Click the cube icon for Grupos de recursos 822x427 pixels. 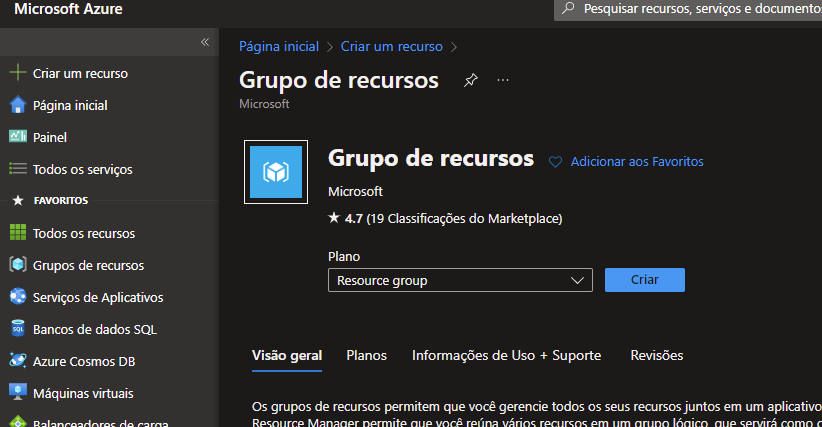click(x=18, y=265)
